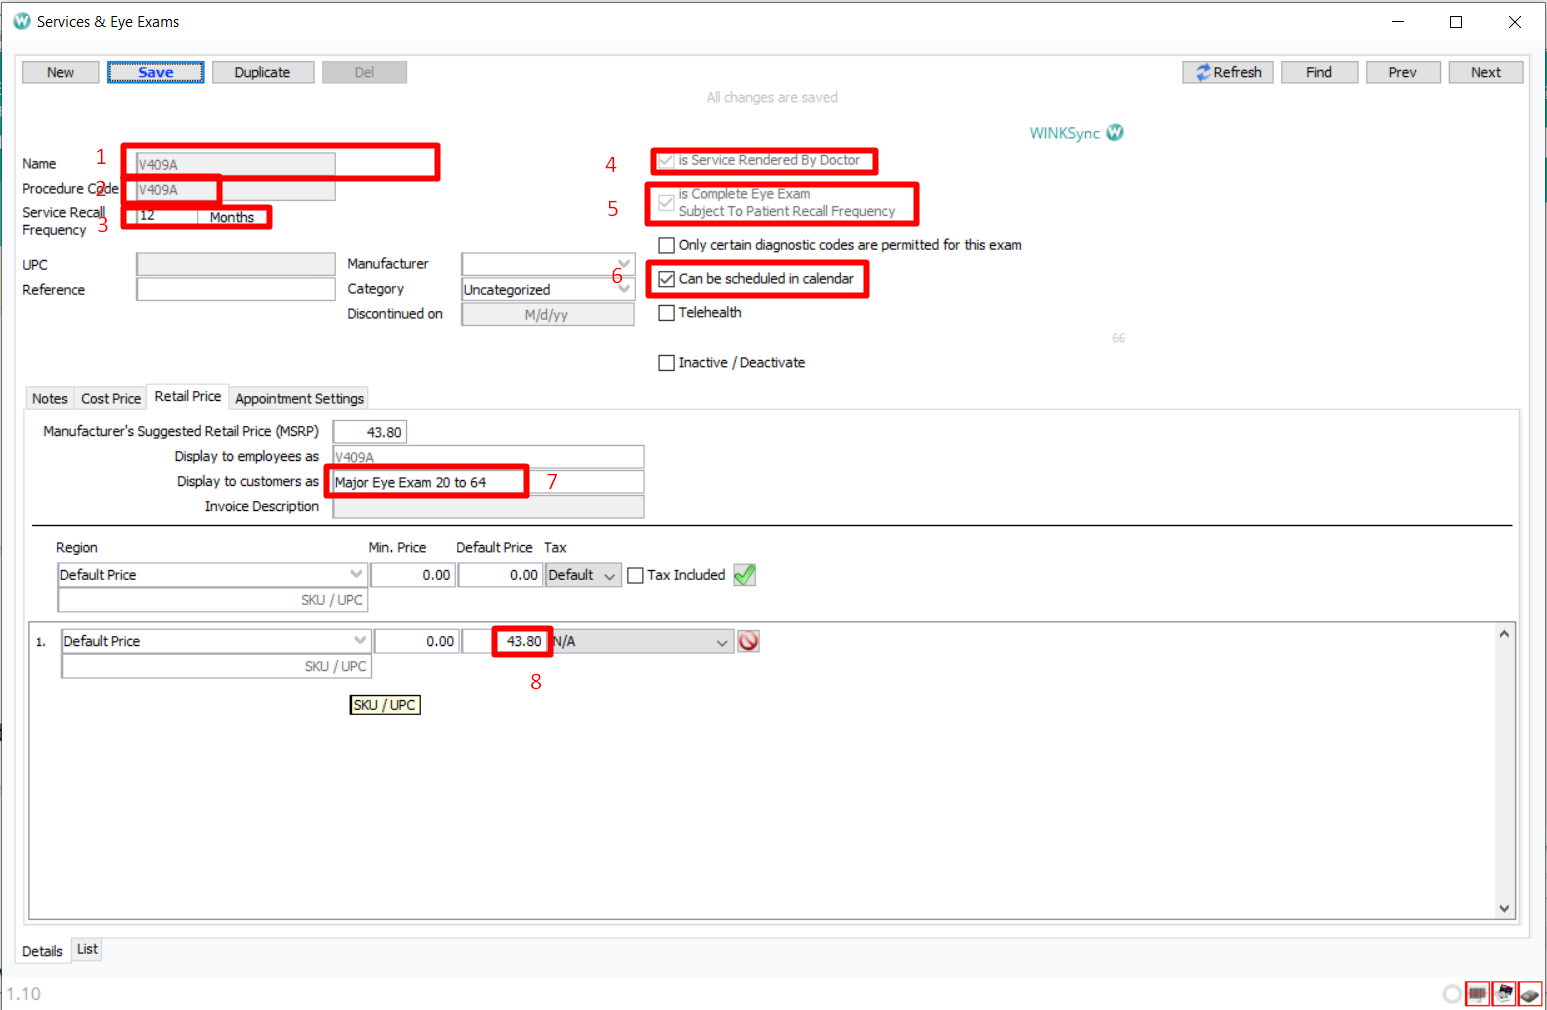Open the Cost Price tab
The image size is (1547, 1010).
point(111,398)
